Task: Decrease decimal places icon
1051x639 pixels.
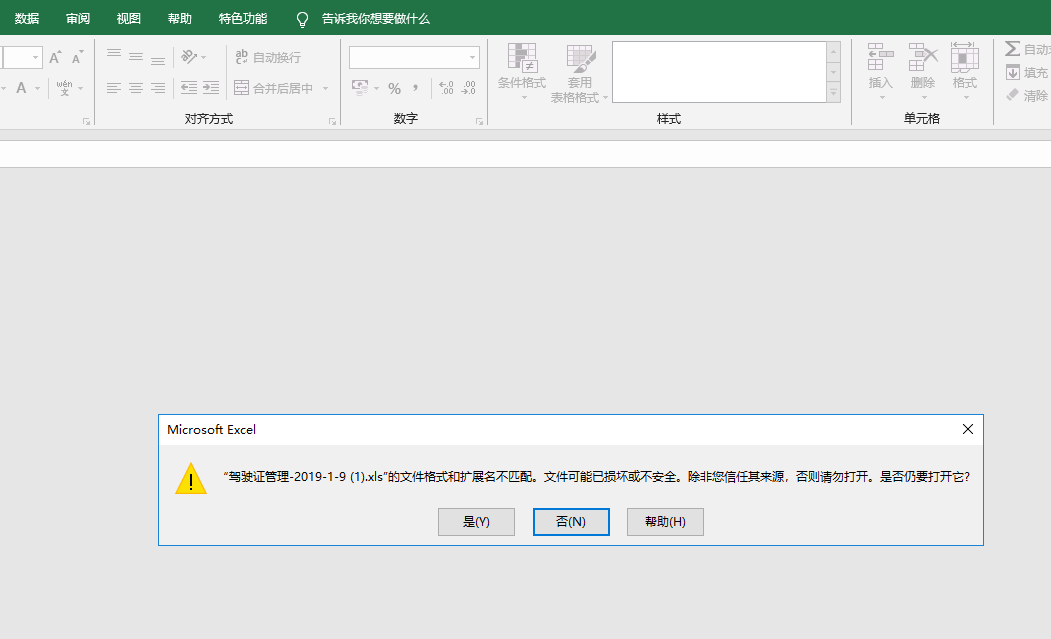Action: coord(469,88)
